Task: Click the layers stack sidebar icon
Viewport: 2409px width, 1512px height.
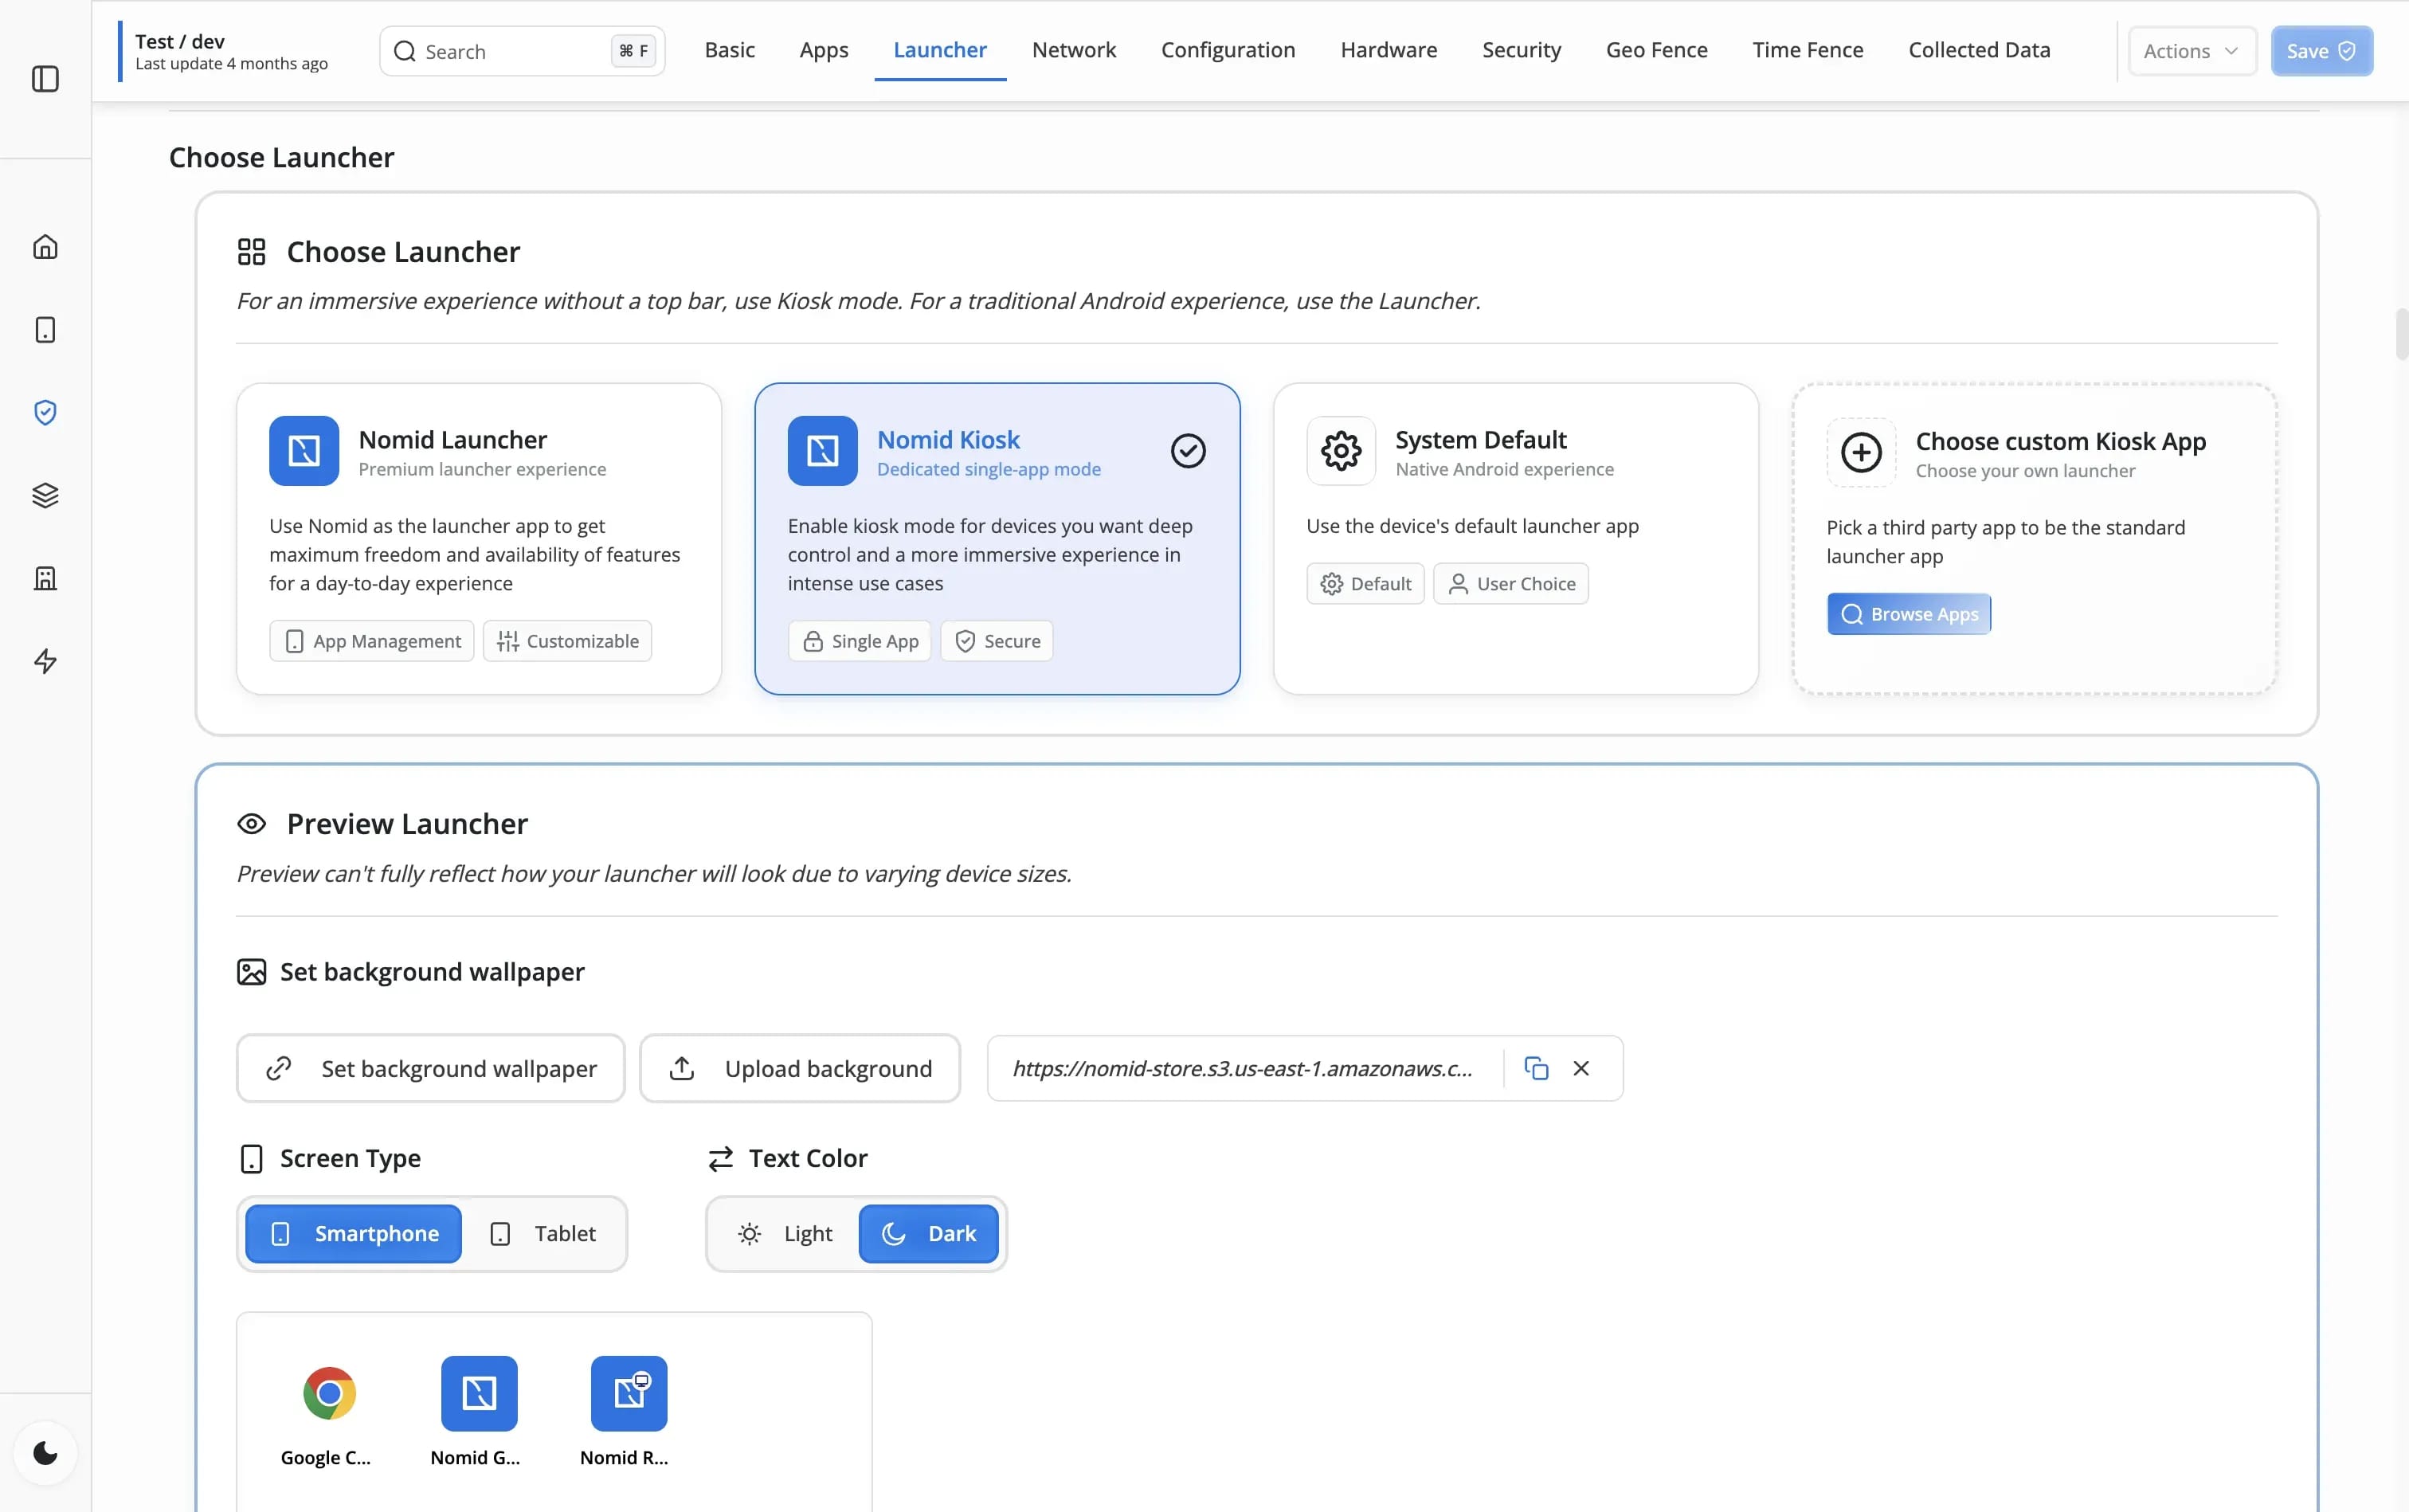Action: [45, 495]
